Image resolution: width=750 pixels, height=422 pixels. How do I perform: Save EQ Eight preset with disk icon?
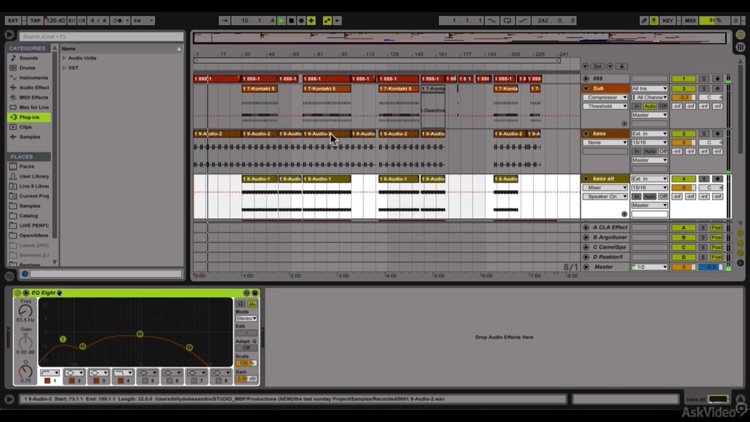[x=255, y=293]
